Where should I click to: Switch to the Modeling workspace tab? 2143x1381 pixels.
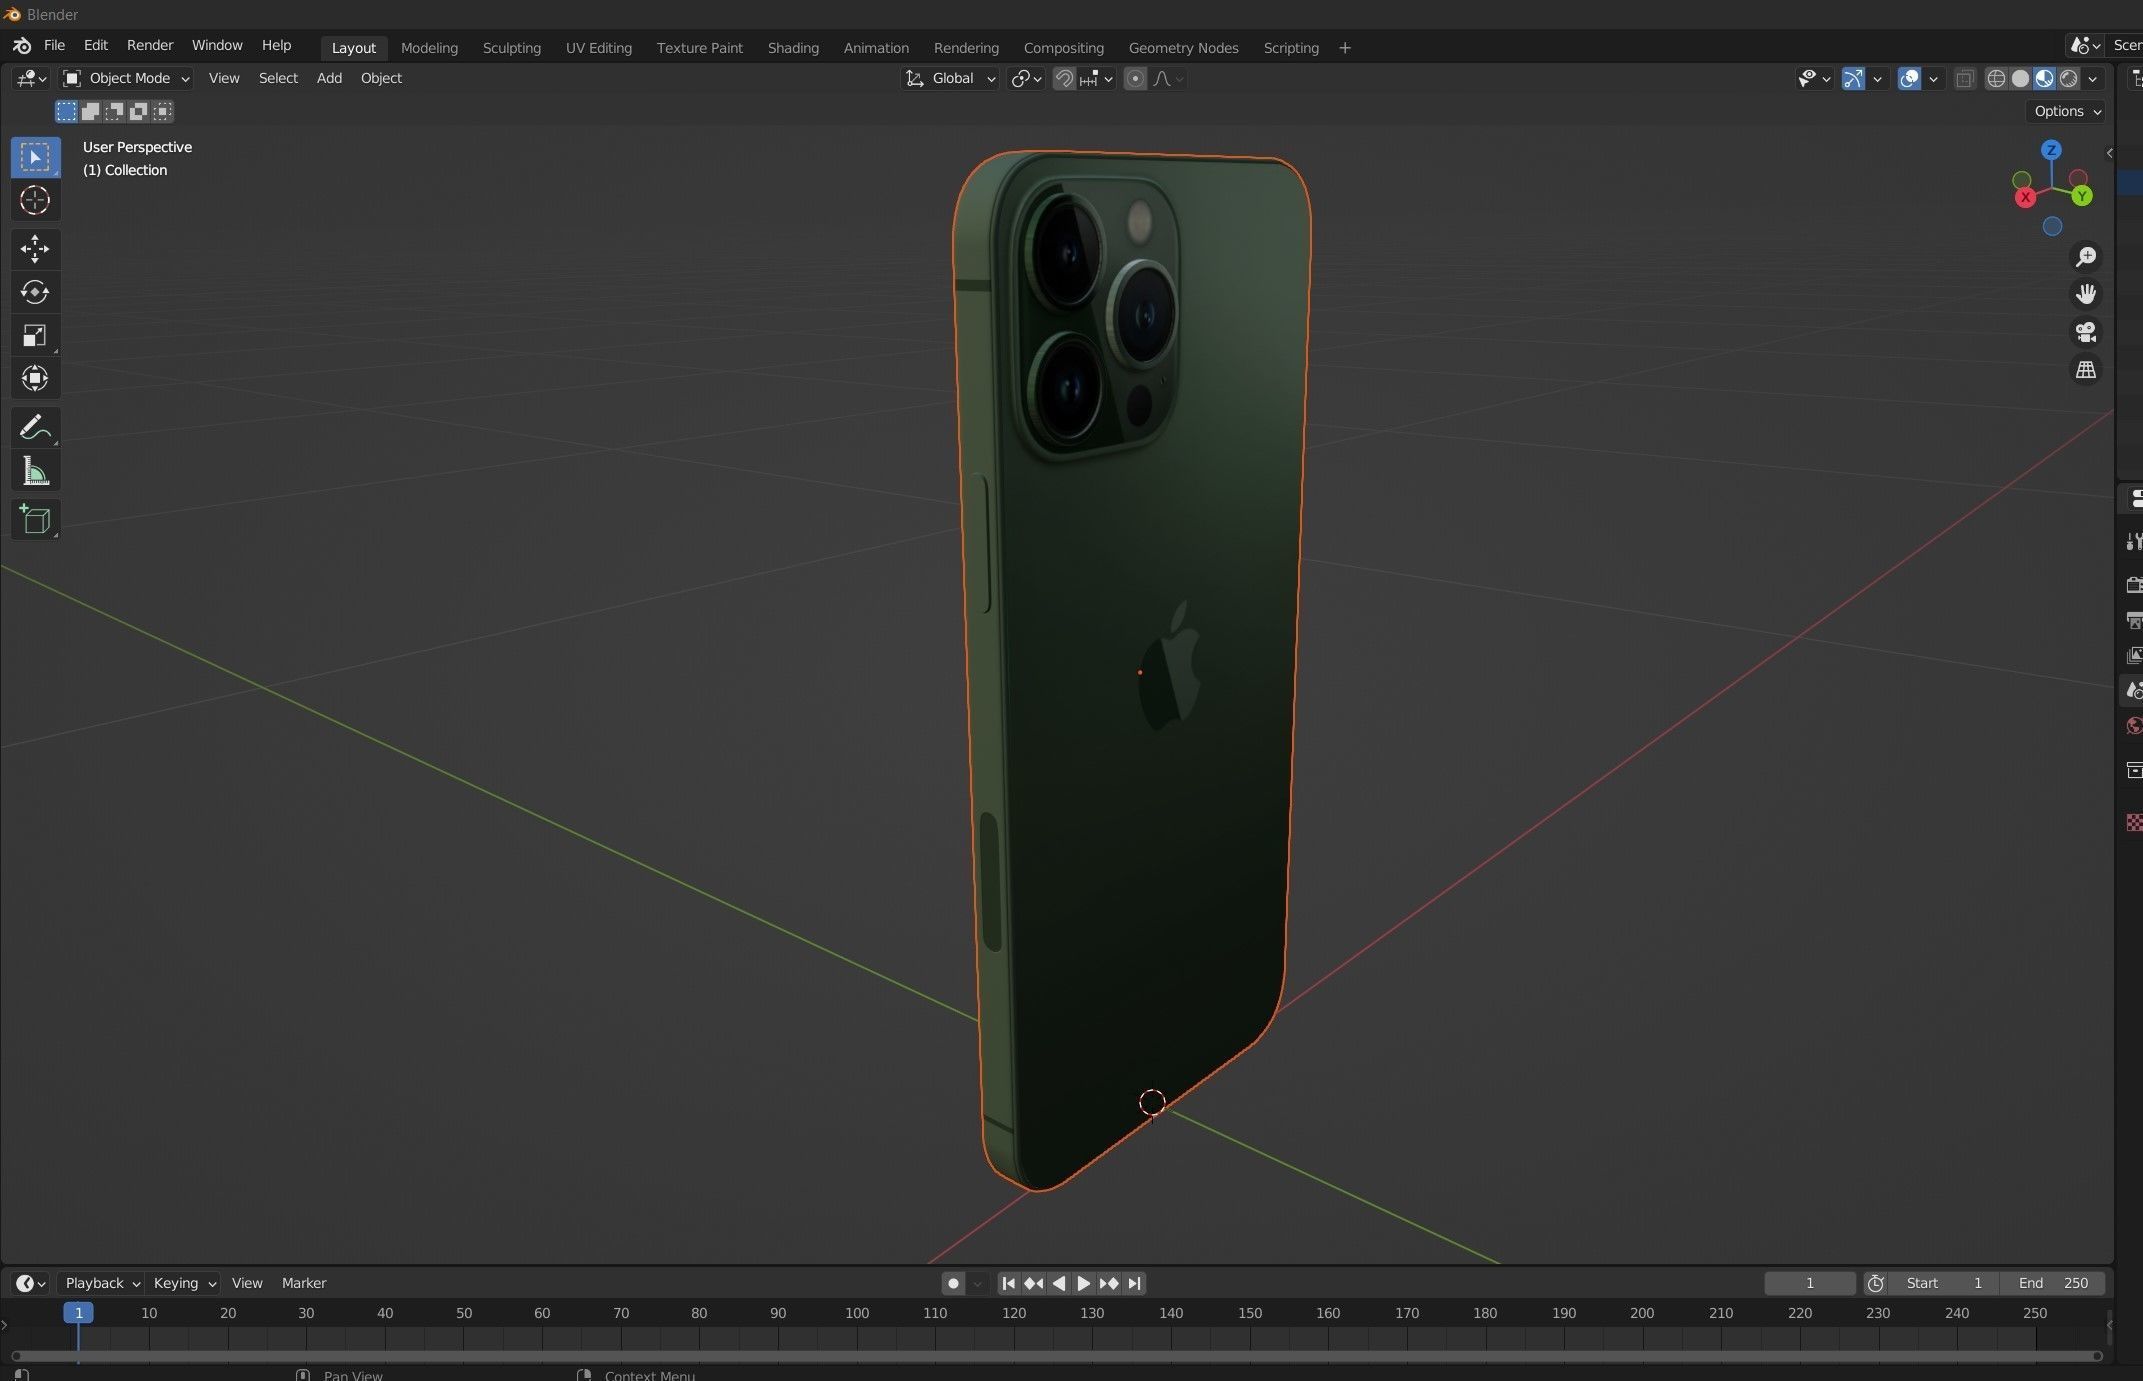[429, 48]
